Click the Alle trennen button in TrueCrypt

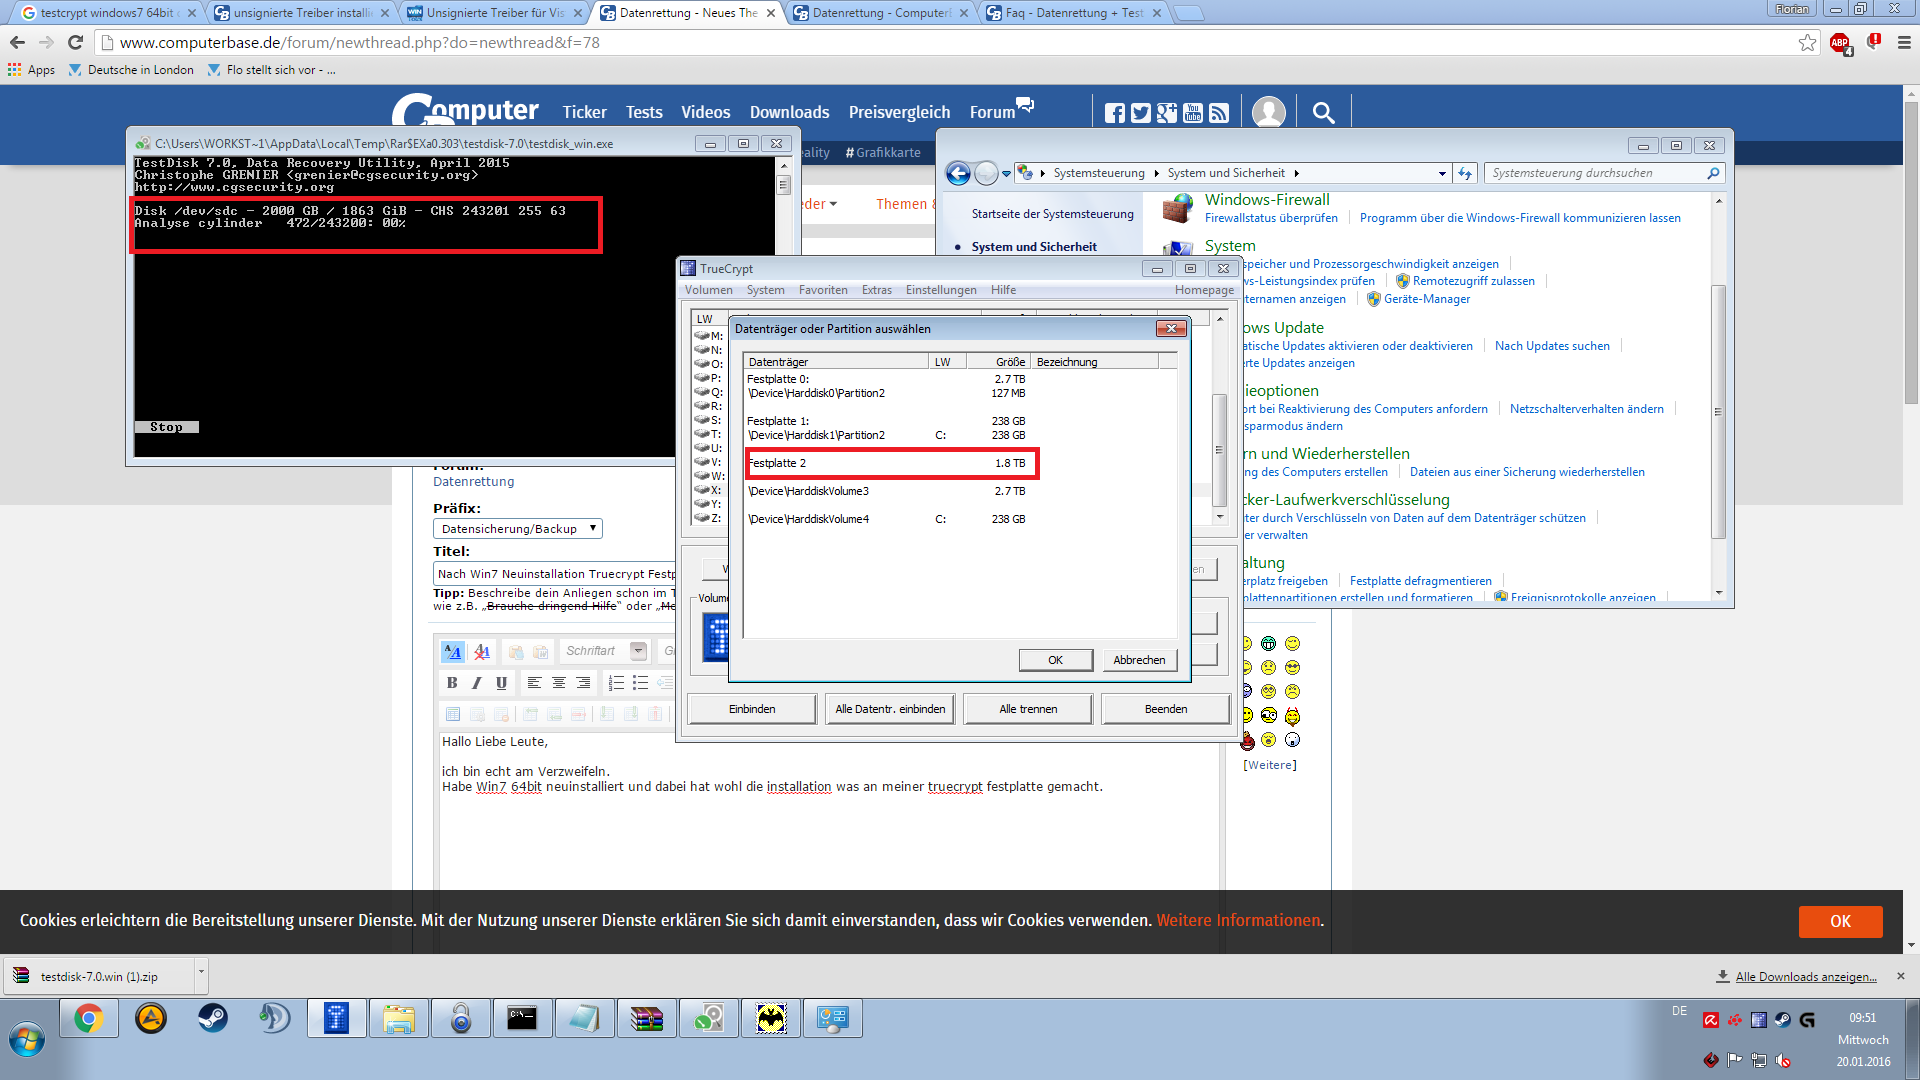1028,709
